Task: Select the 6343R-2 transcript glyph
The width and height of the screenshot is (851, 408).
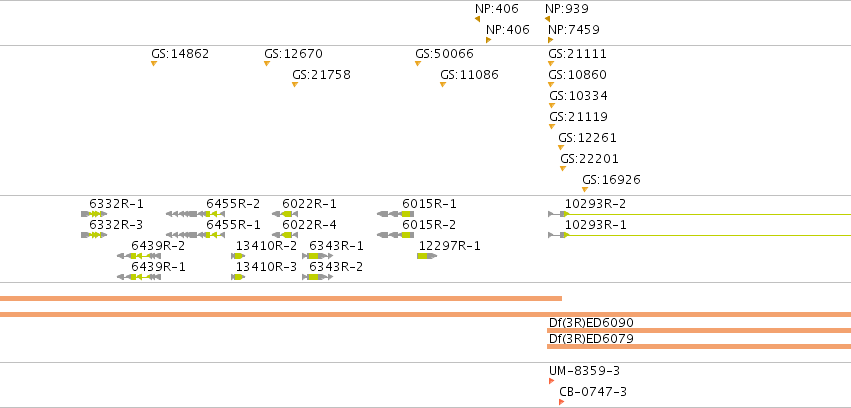Action: 317,277
